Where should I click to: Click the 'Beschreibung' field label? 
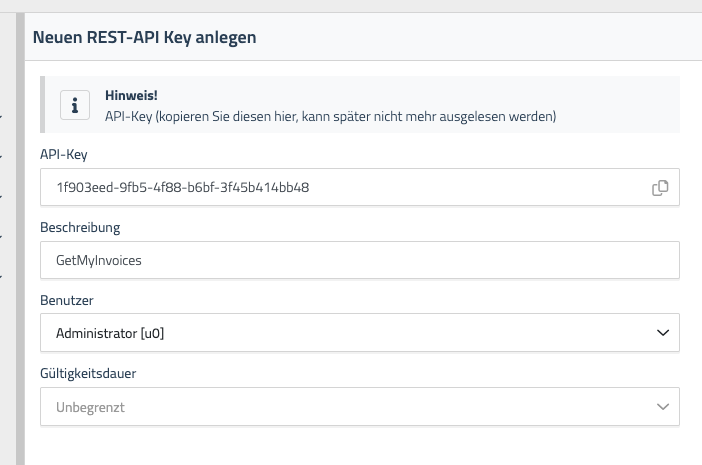coord(80,227)
